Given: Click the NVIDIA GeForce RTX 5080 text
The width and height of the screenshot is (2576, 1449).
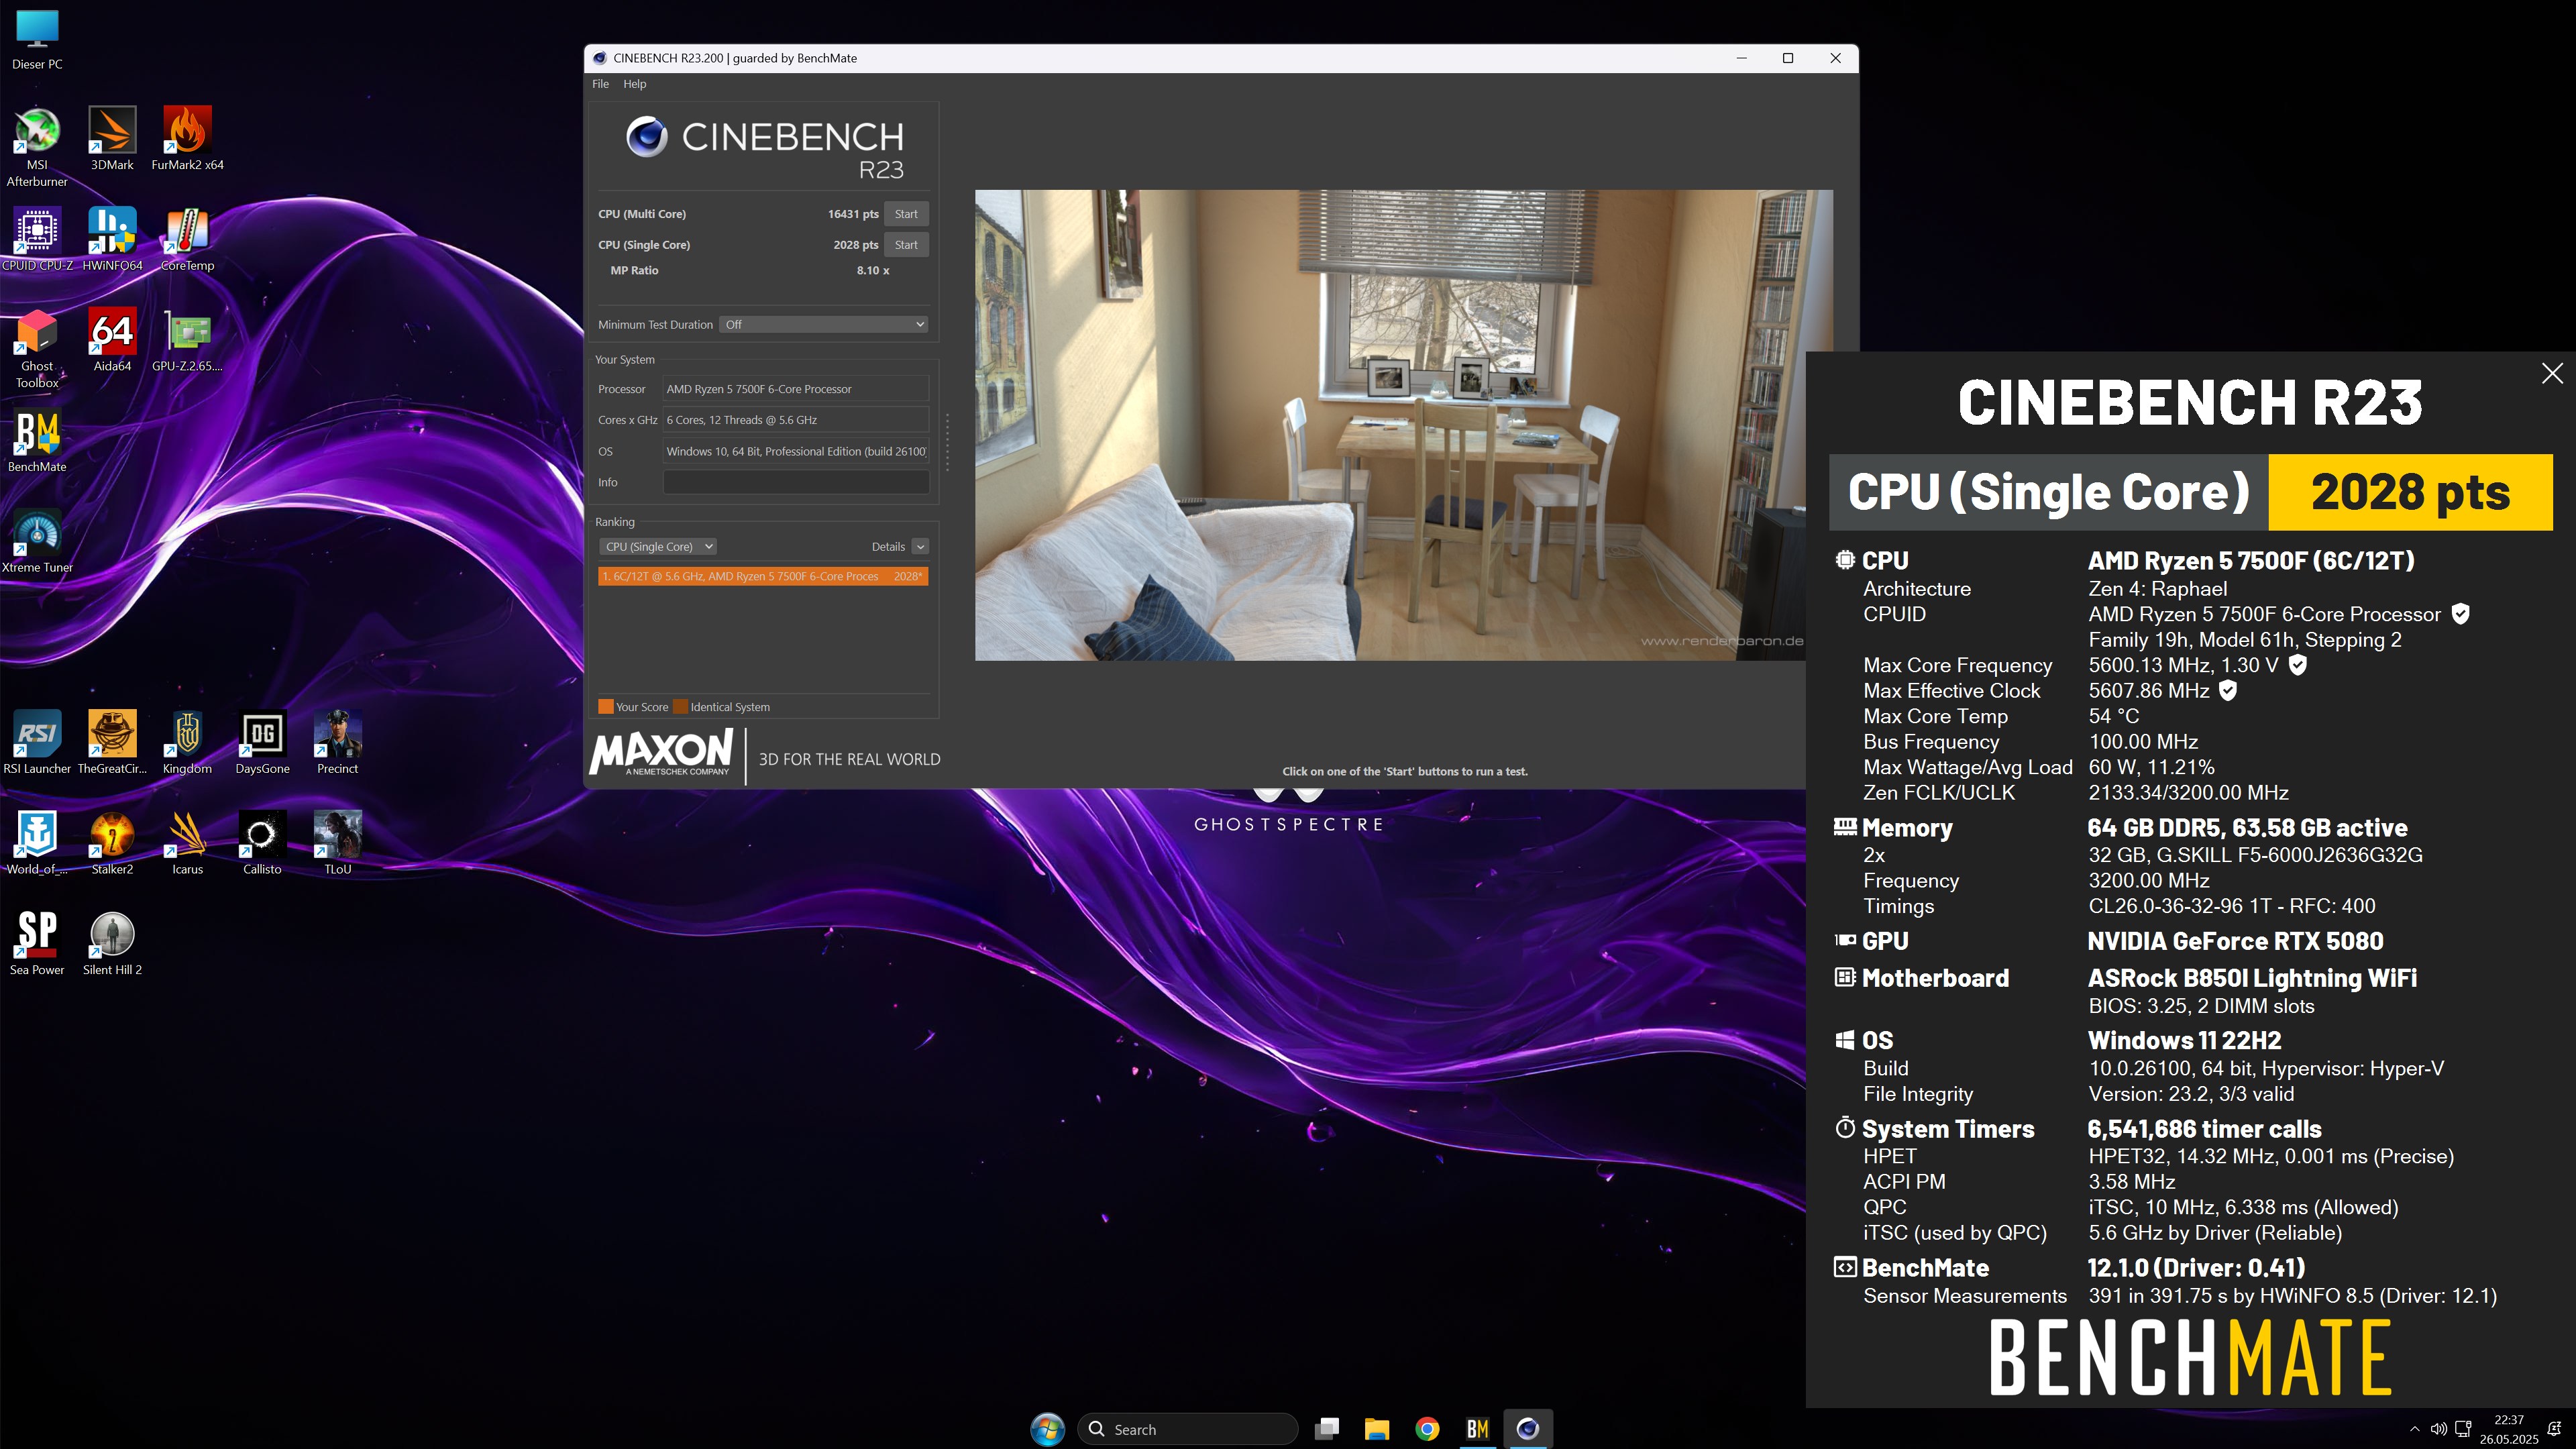Looking at the screenshot, I should pyautogui.click(x=2235, y=941).
